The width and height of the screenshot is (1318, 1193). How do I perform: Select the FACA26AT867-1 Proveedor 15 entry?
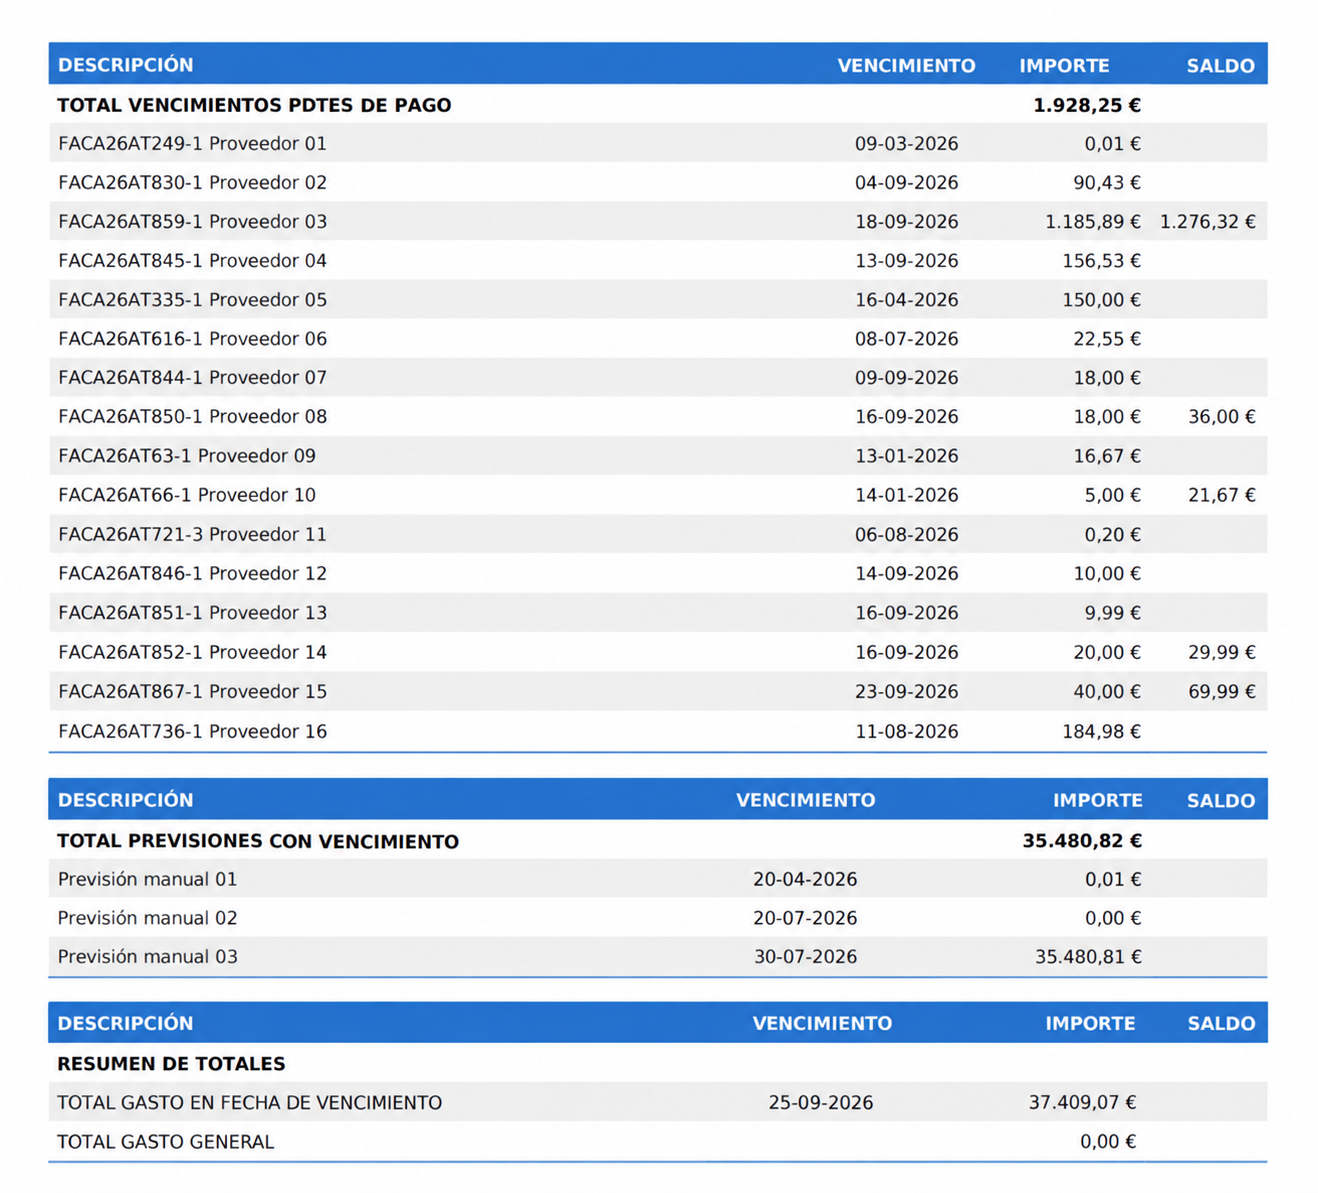658,691
